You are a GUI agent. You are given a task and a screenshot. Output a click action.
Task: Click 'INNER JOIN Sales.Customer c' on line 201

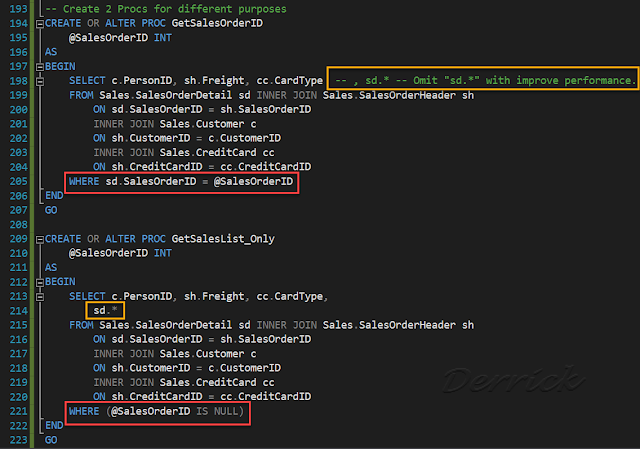pos(175,124)
